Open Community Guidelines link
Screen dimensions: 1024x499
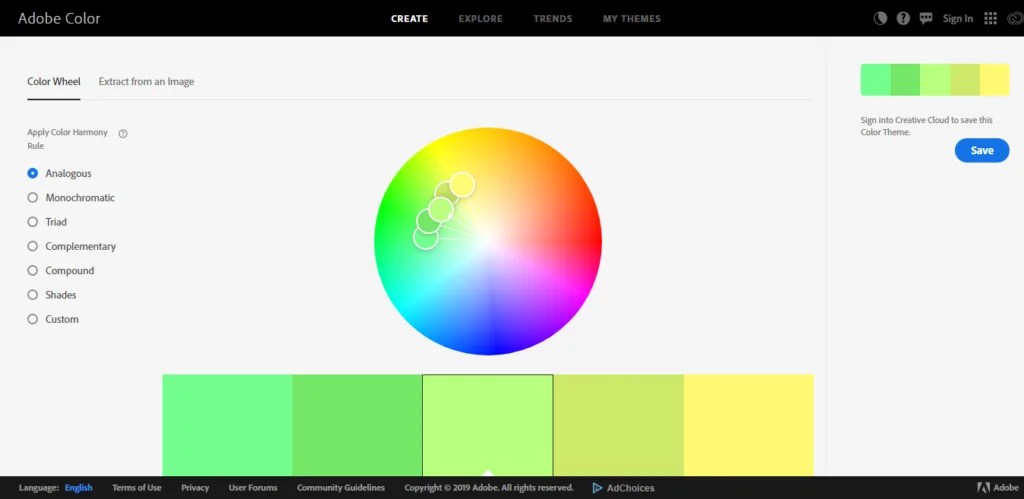click(x=341, y=487)
